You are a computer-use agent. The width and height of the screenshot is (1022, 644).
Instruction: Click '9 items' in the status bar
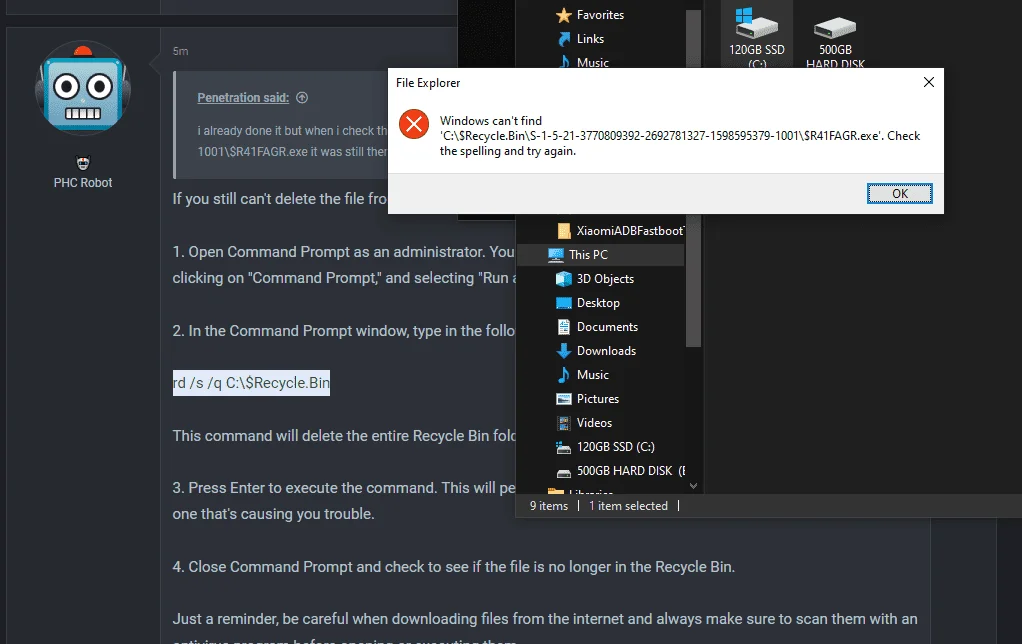pyautogui.click(x=549, y=506)
